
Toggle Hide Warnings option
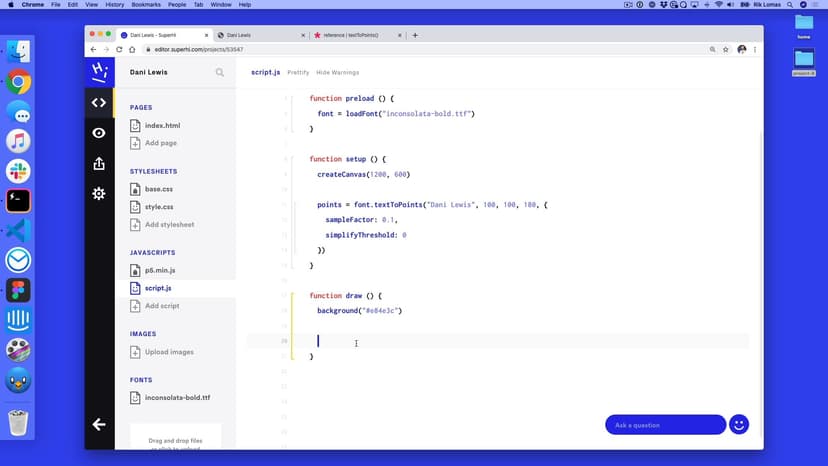[337, 72]
